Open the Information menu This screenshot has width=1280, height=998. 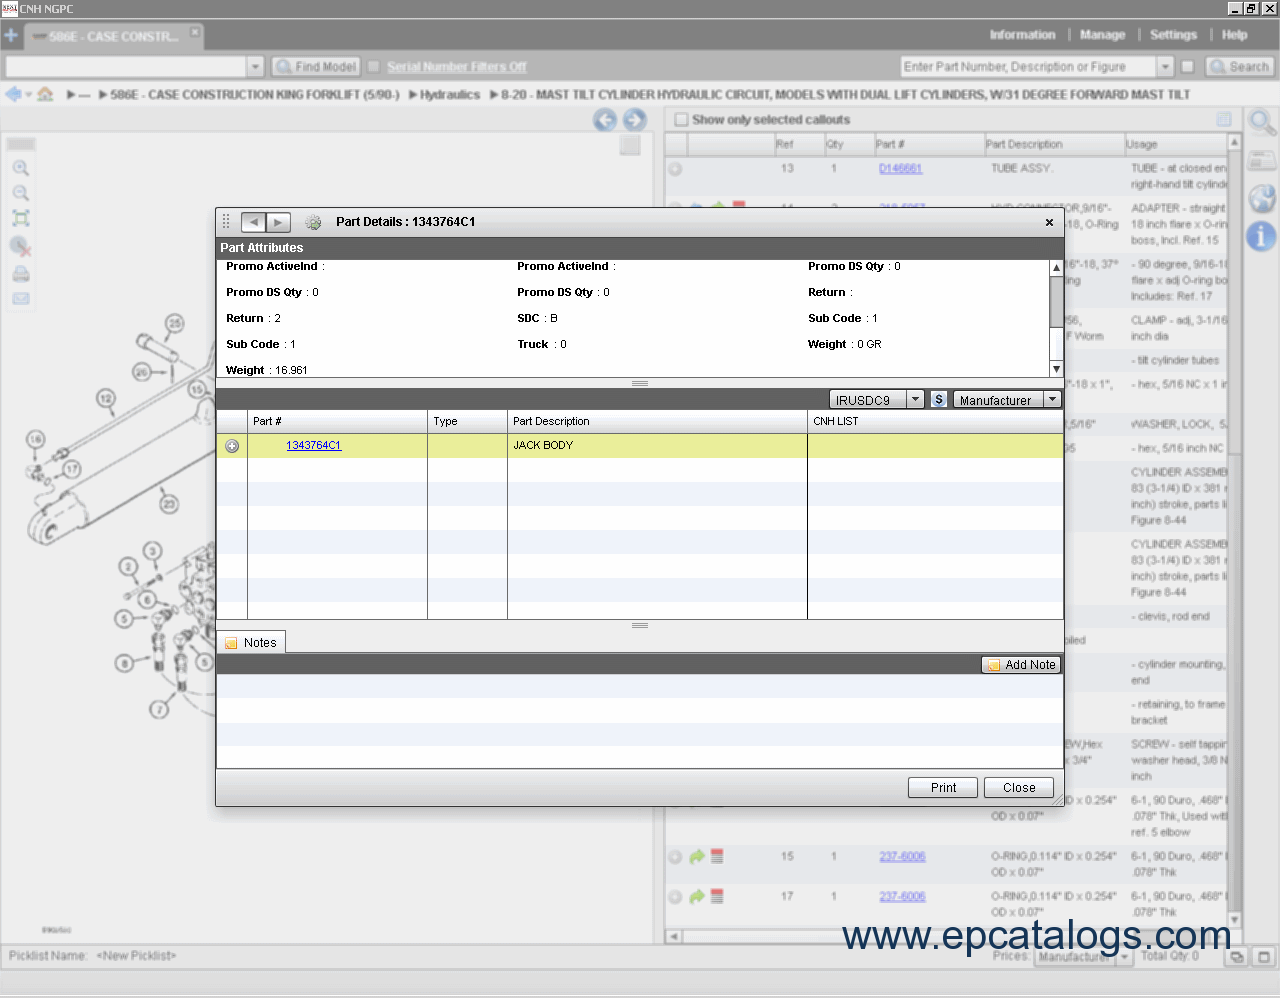tap(1022, 34)
